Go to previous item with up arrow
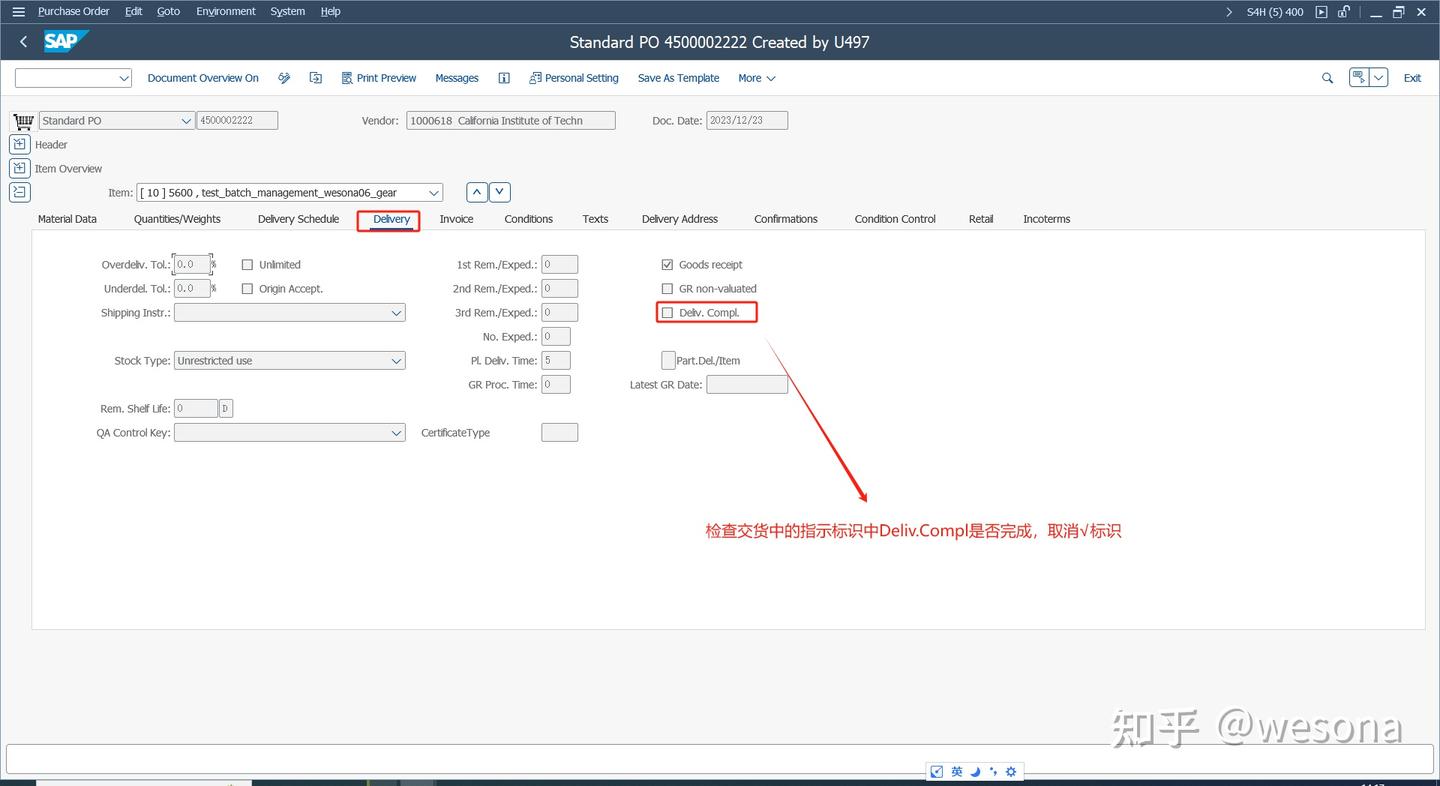 pos(477,192)
